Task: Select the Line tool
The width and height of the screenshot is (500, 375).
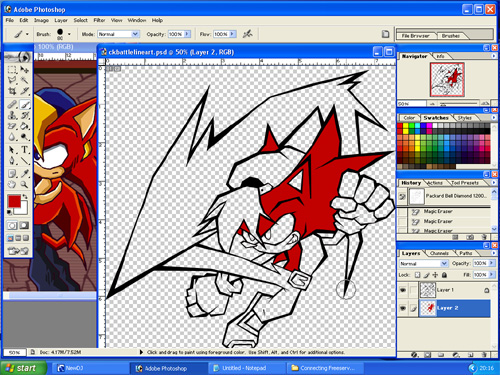Action: [24, 161]
